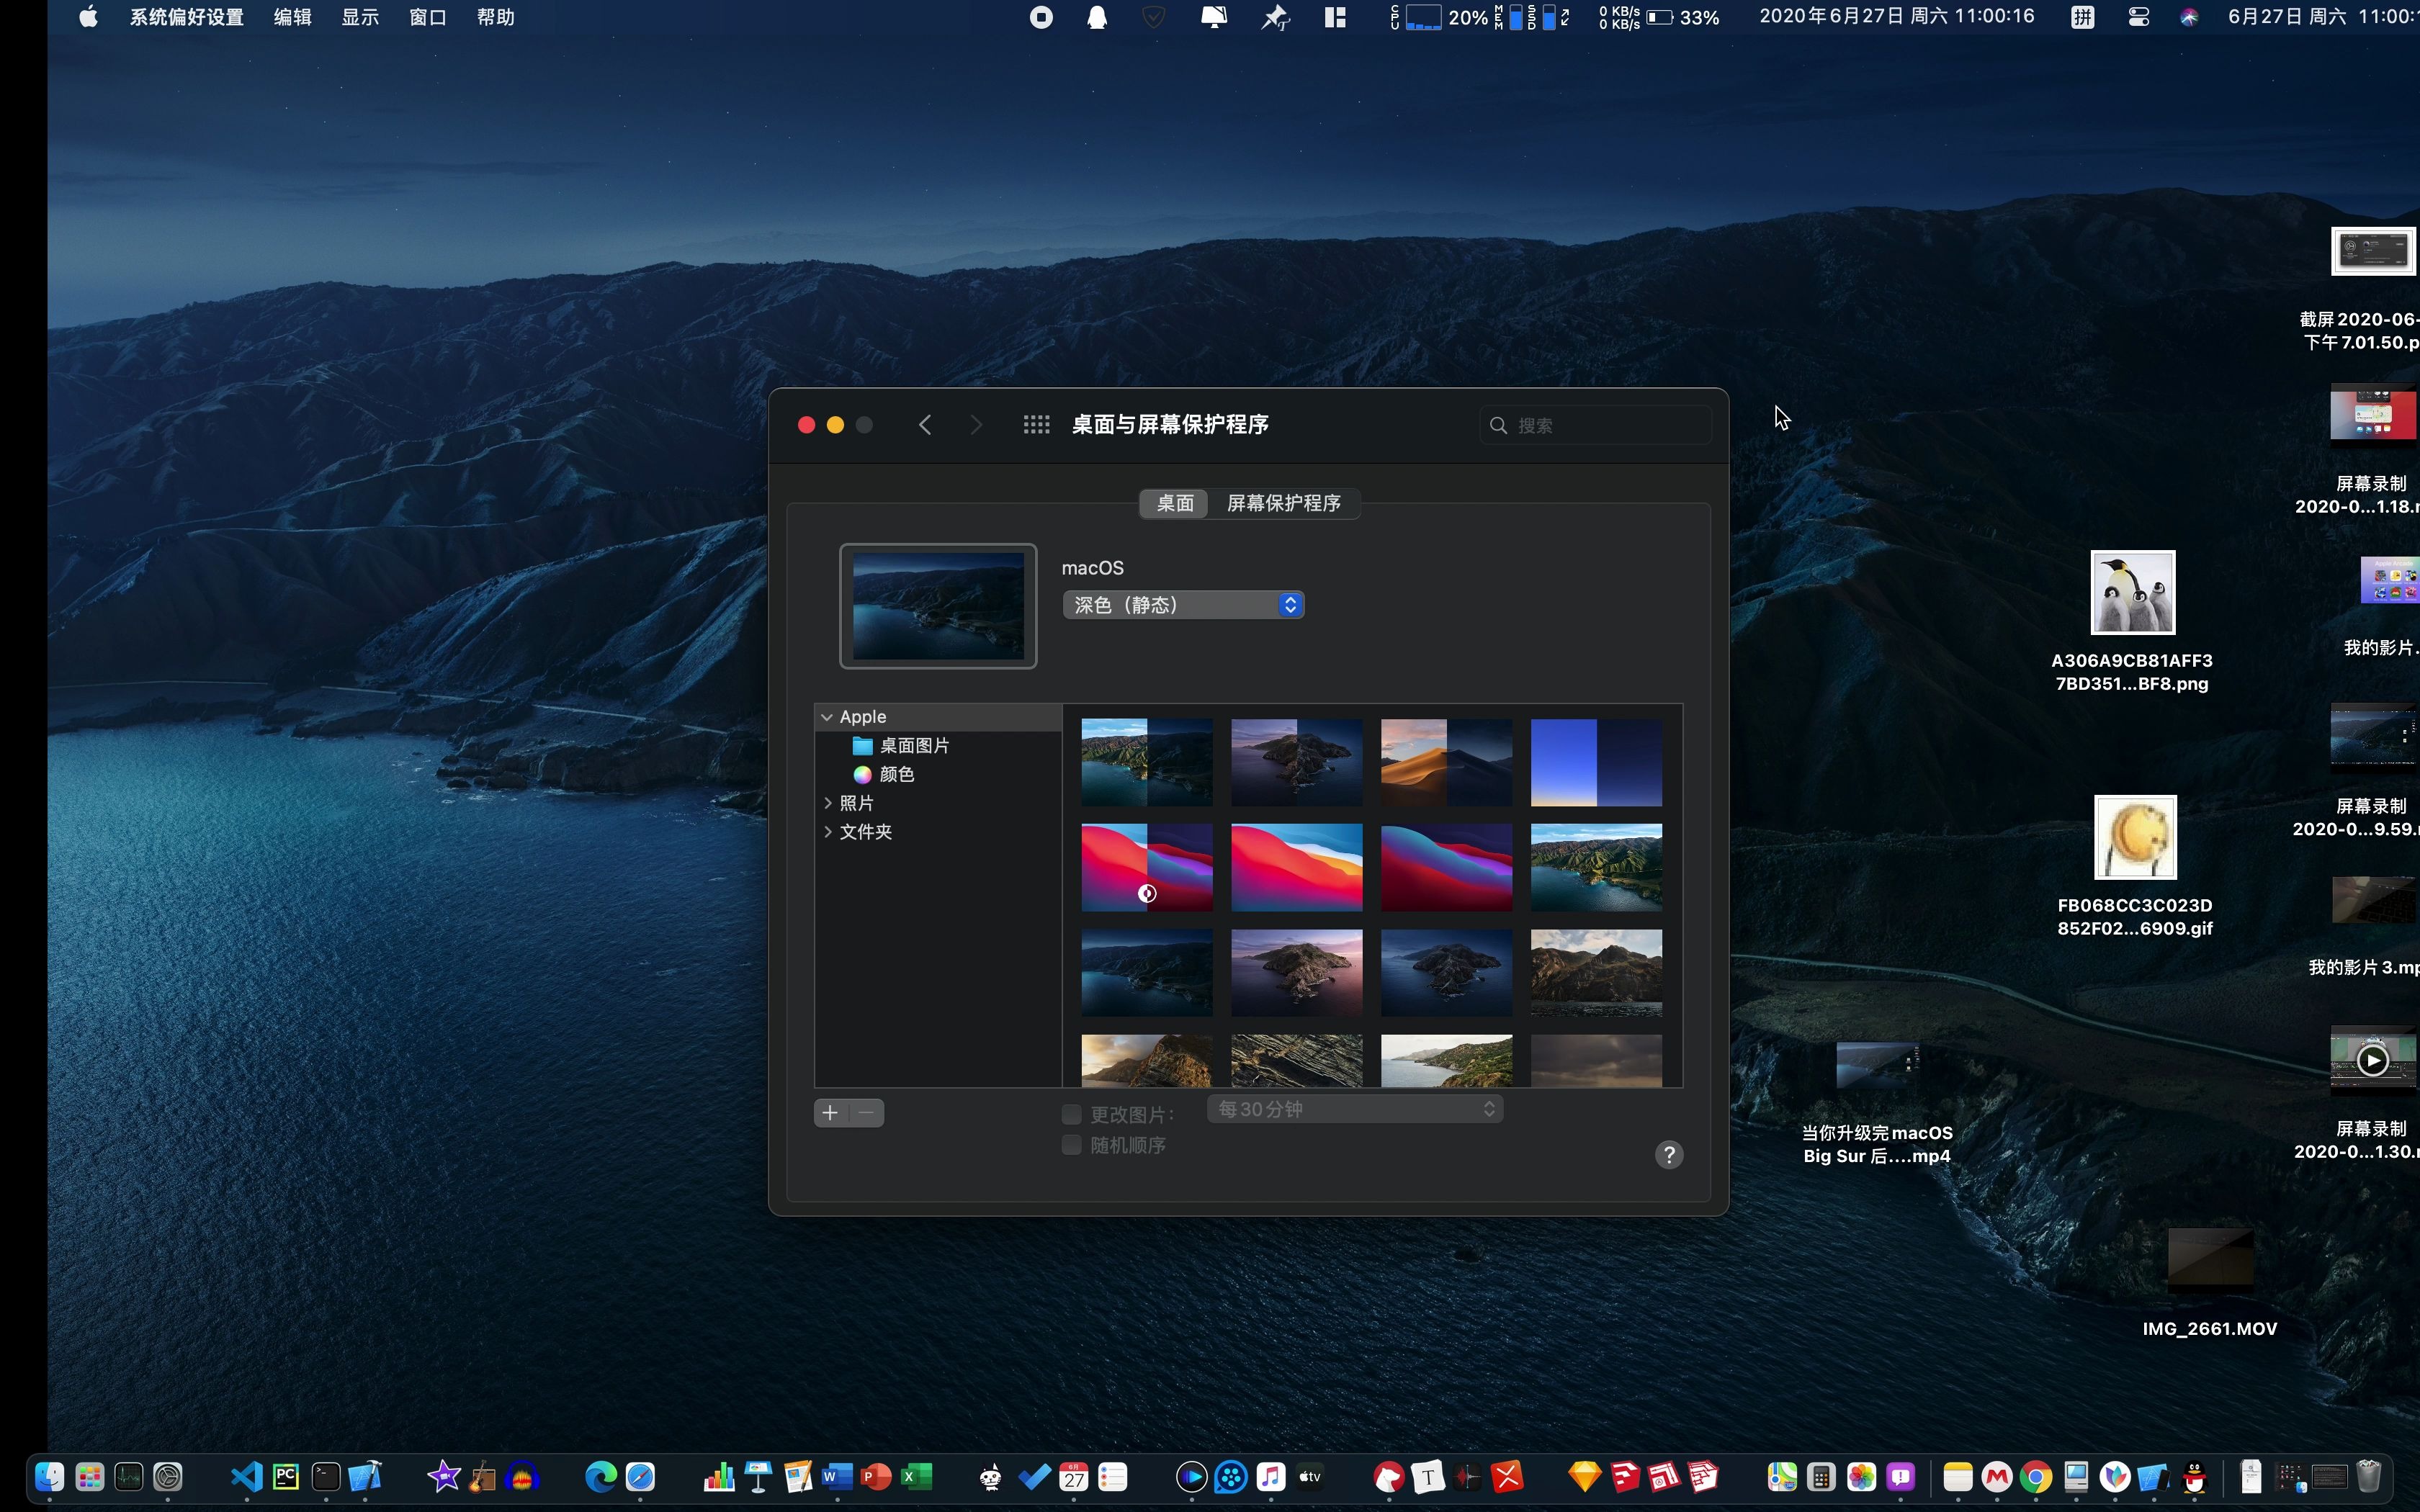This screenshot has height=1512, width=2420.
Task: Select the Big Sur daytime coastline wallpaper
Action: [x=1596, y=868]
